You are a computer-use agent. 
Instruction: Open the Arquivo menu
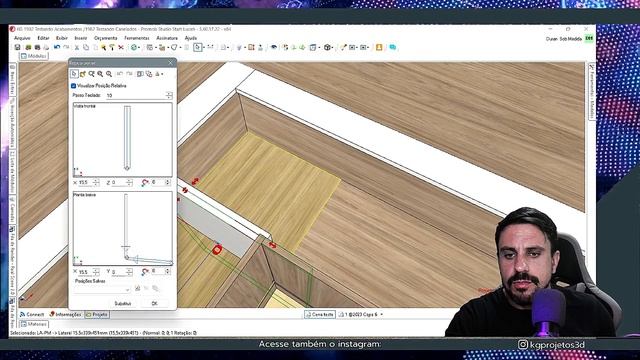(x=22, y=38)
